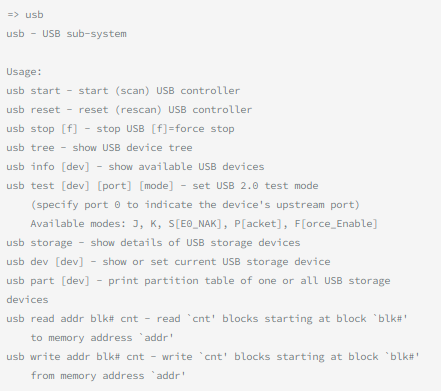Click the 'usb storage' details line

coord(153,243)
